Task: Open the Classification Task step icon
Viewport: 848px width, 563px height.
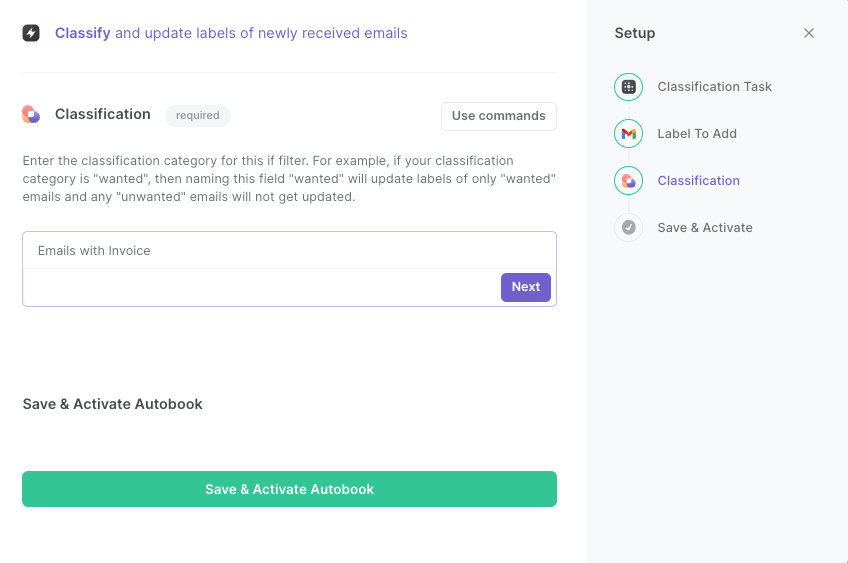Action: click(x=628, y=87)
